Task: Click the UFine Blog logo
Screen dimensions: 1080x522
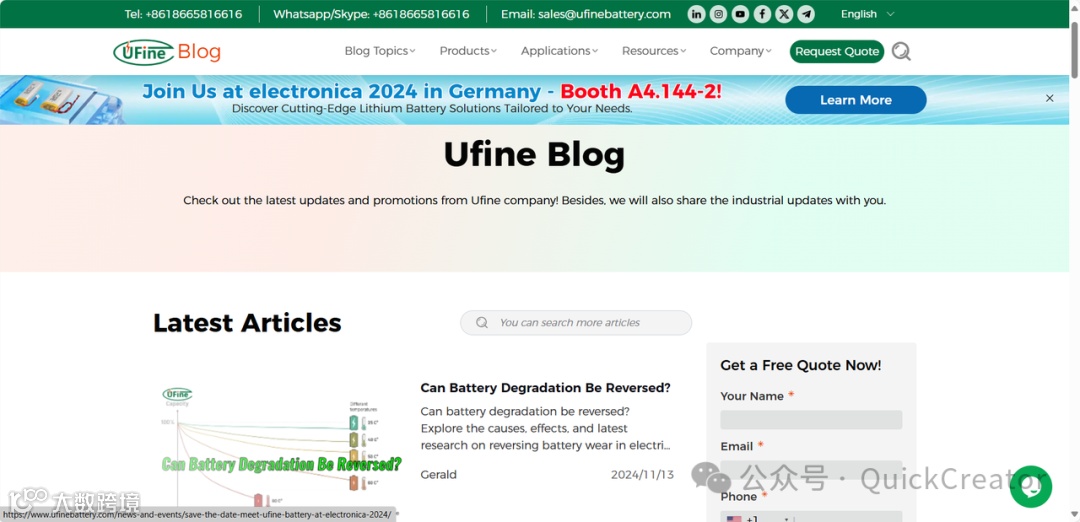Action: (x=167, y=52)
